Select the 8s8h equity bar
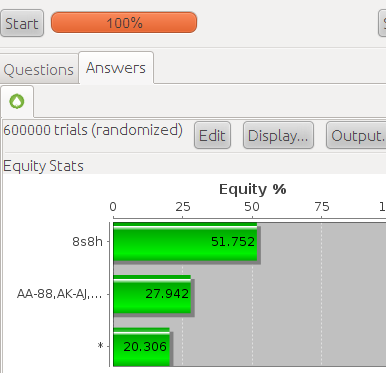Image resolution: width=386 pixels, height=373 pixels. click(x=185, y=242)
